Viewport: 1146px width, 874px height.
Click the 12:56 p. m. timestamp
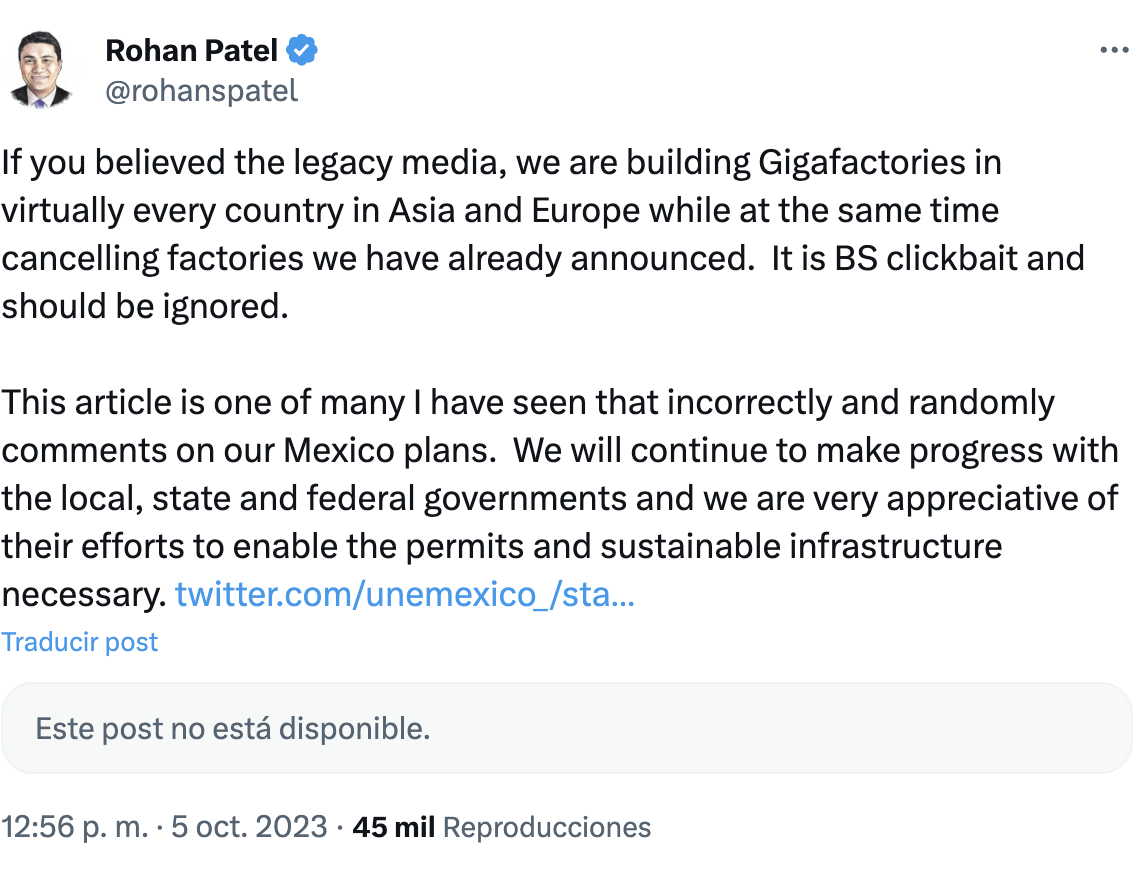72,827
